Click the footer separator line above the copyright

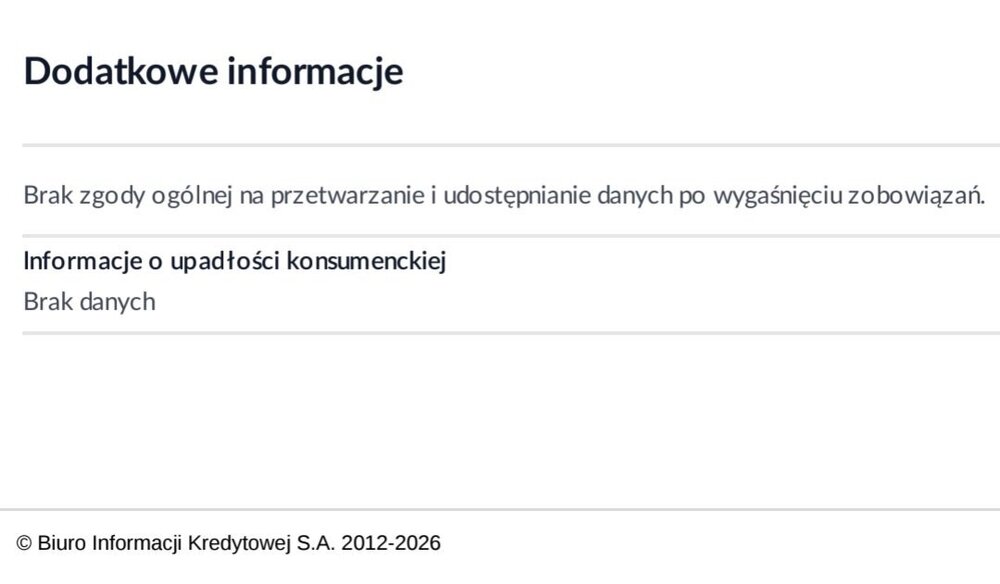[x=500, y=509]
